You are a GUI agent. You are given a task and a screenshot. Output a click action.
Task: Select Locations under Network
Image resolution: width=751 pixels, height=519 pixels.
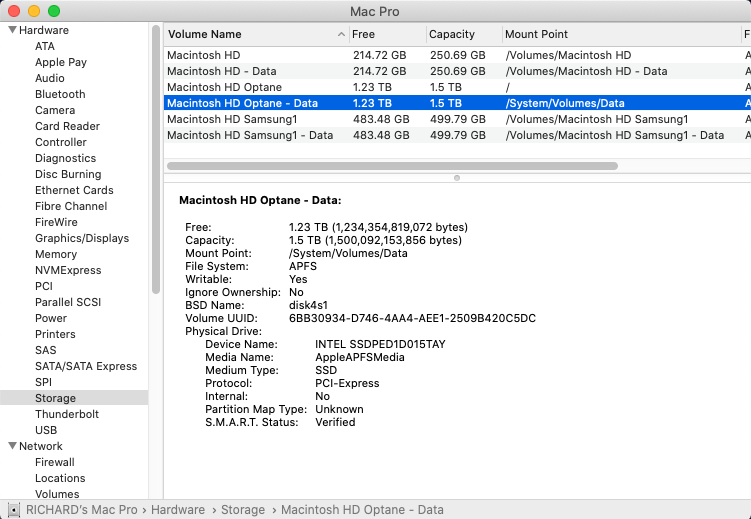pyautogui.click(x=60, y=478)
